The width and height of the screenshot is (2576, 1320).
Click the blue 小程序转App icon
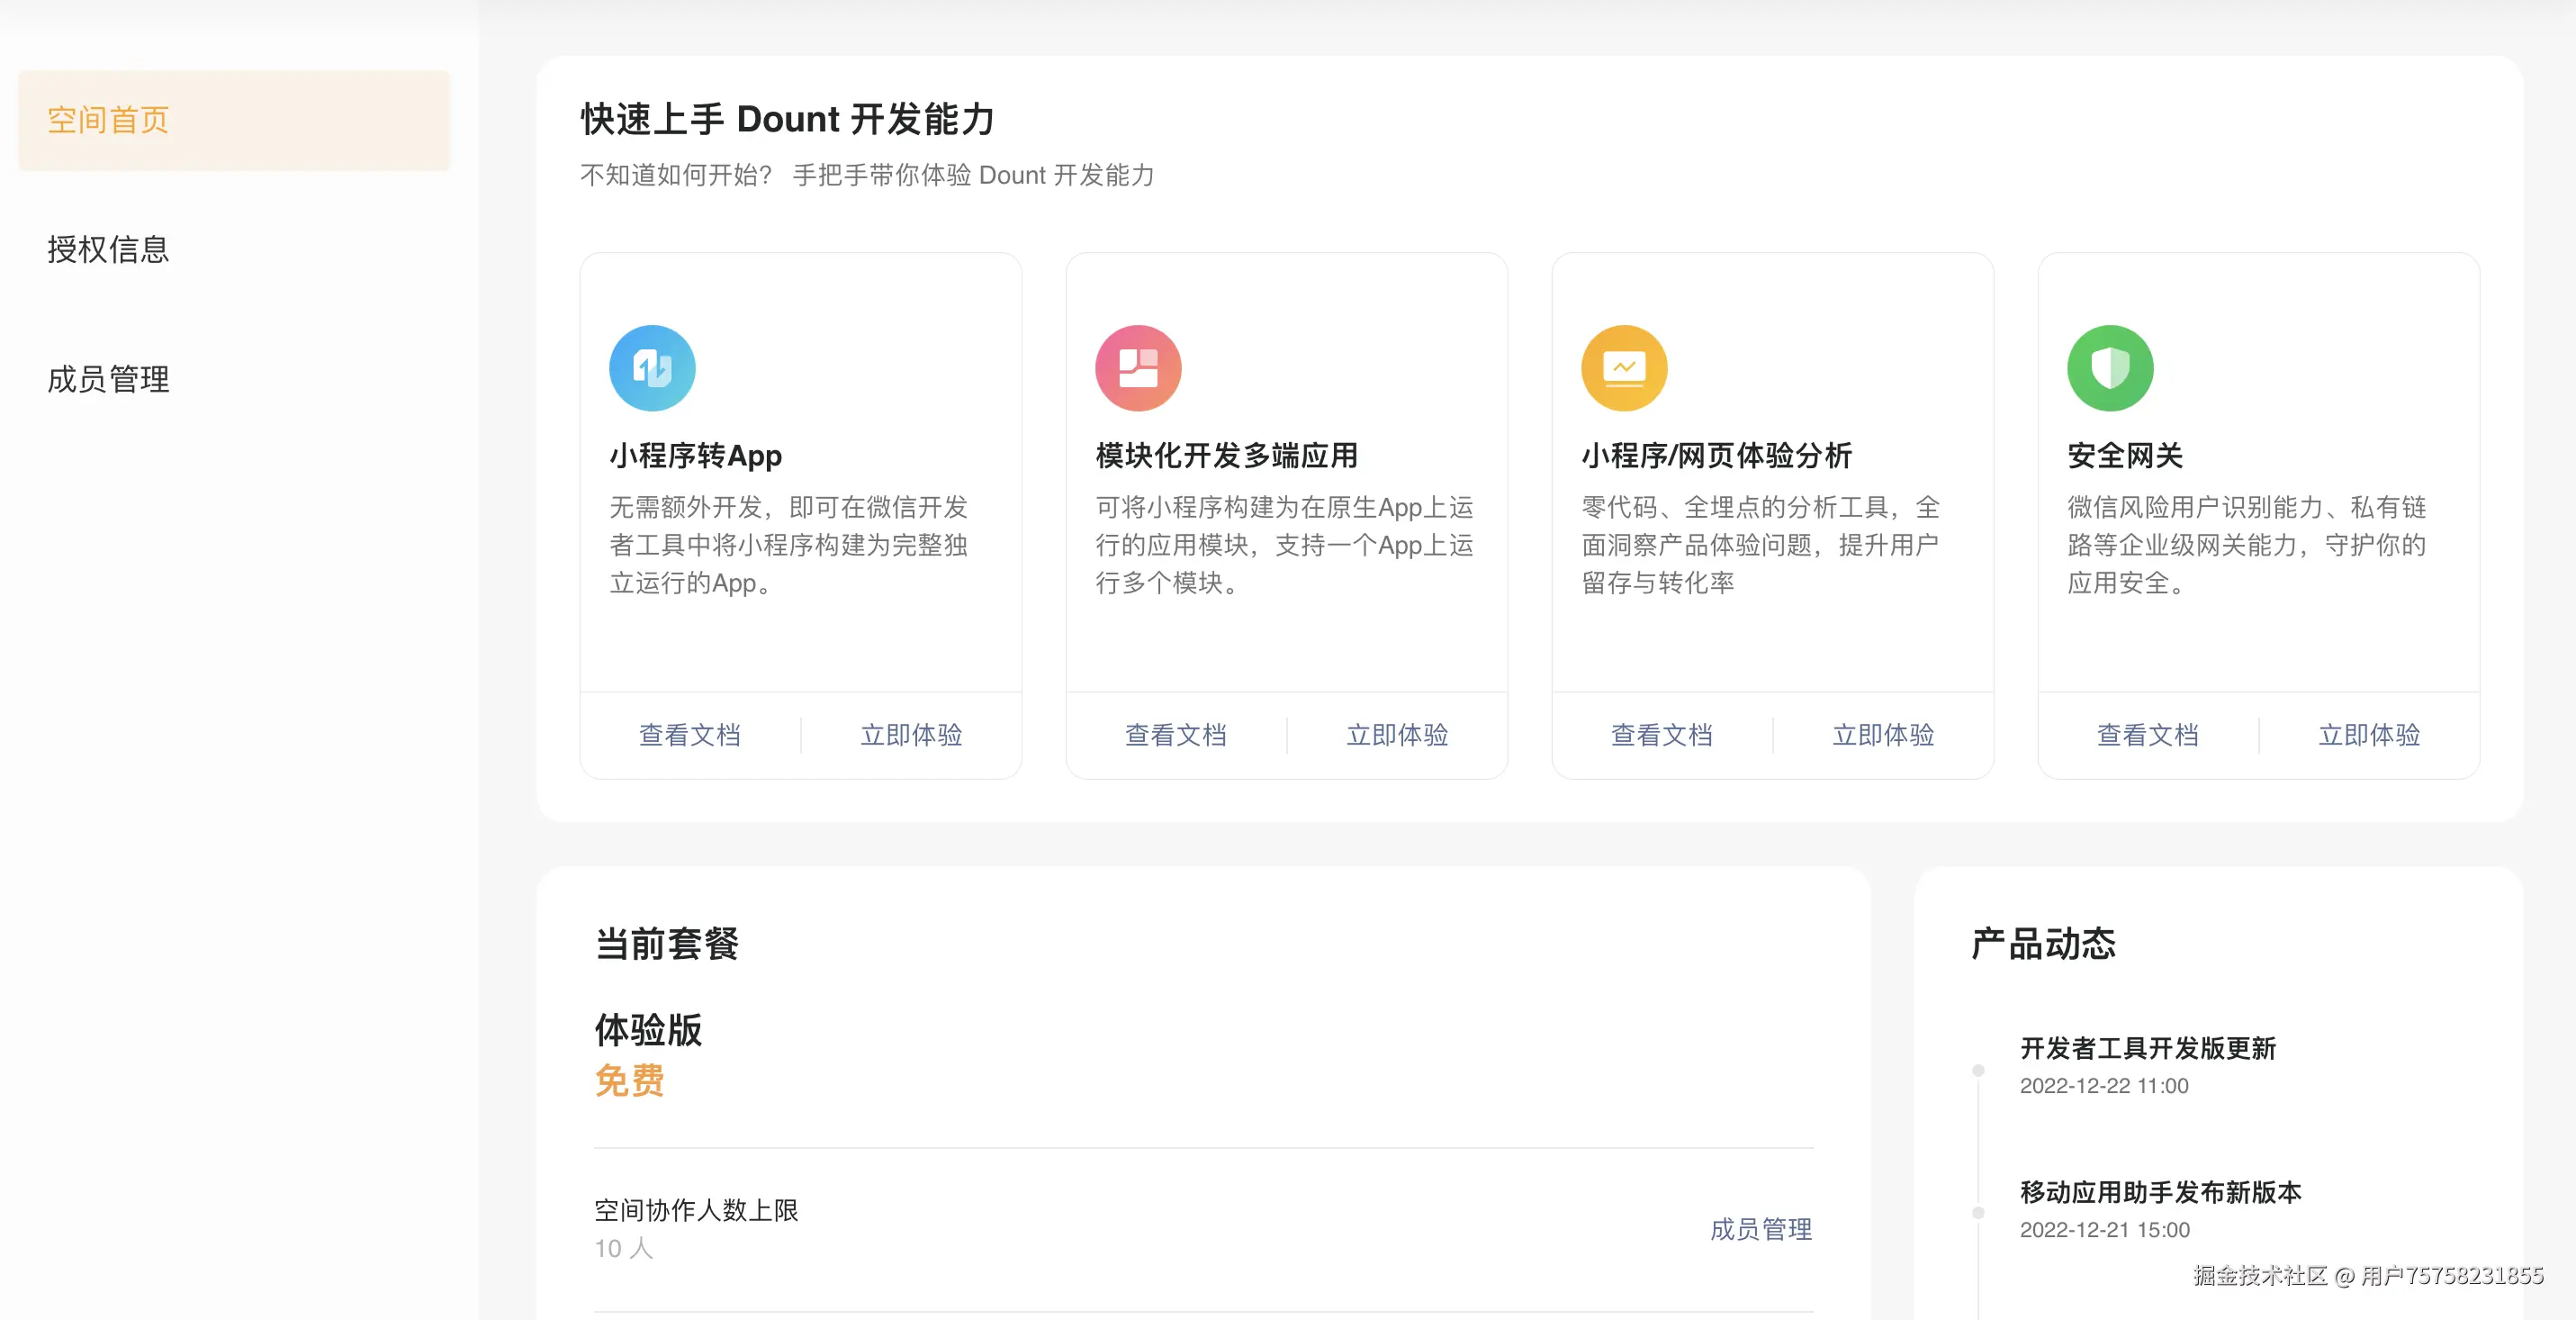(652, 368)
